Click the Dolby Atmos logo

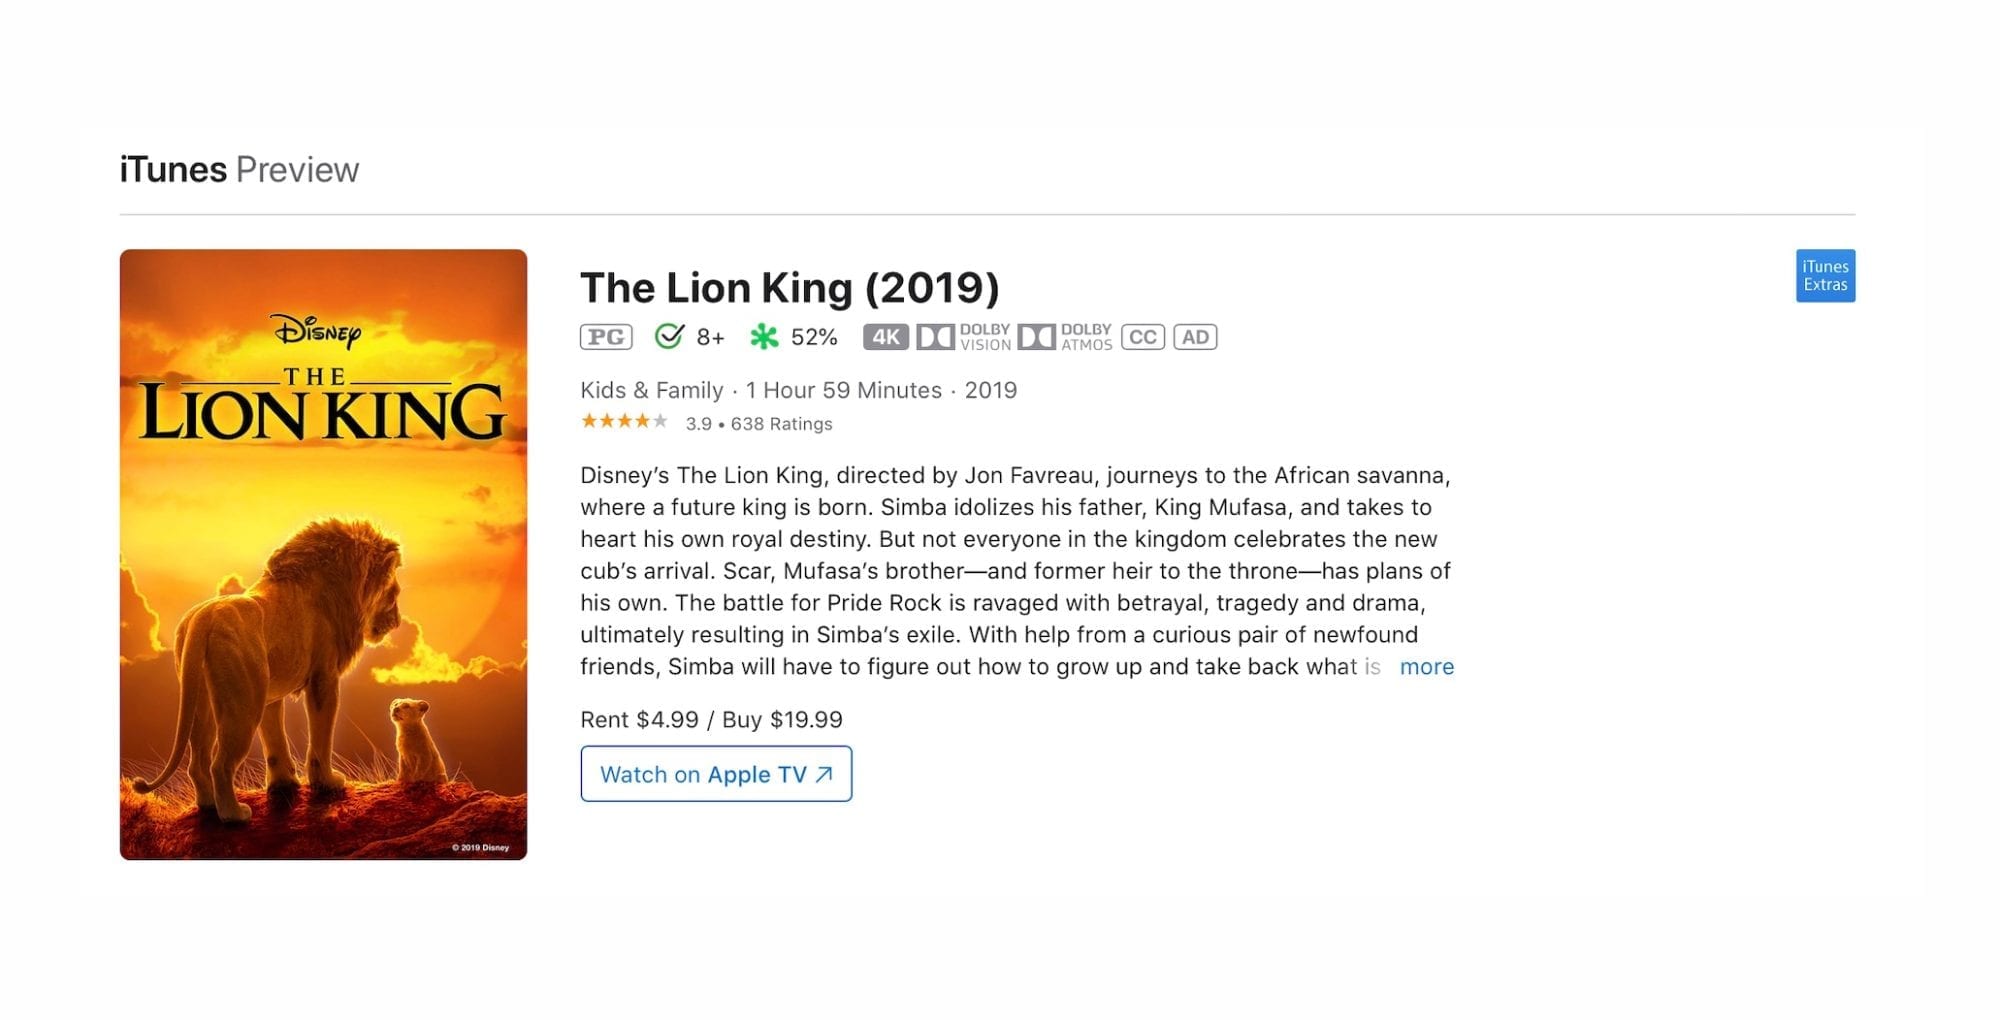click(1065, 337)
